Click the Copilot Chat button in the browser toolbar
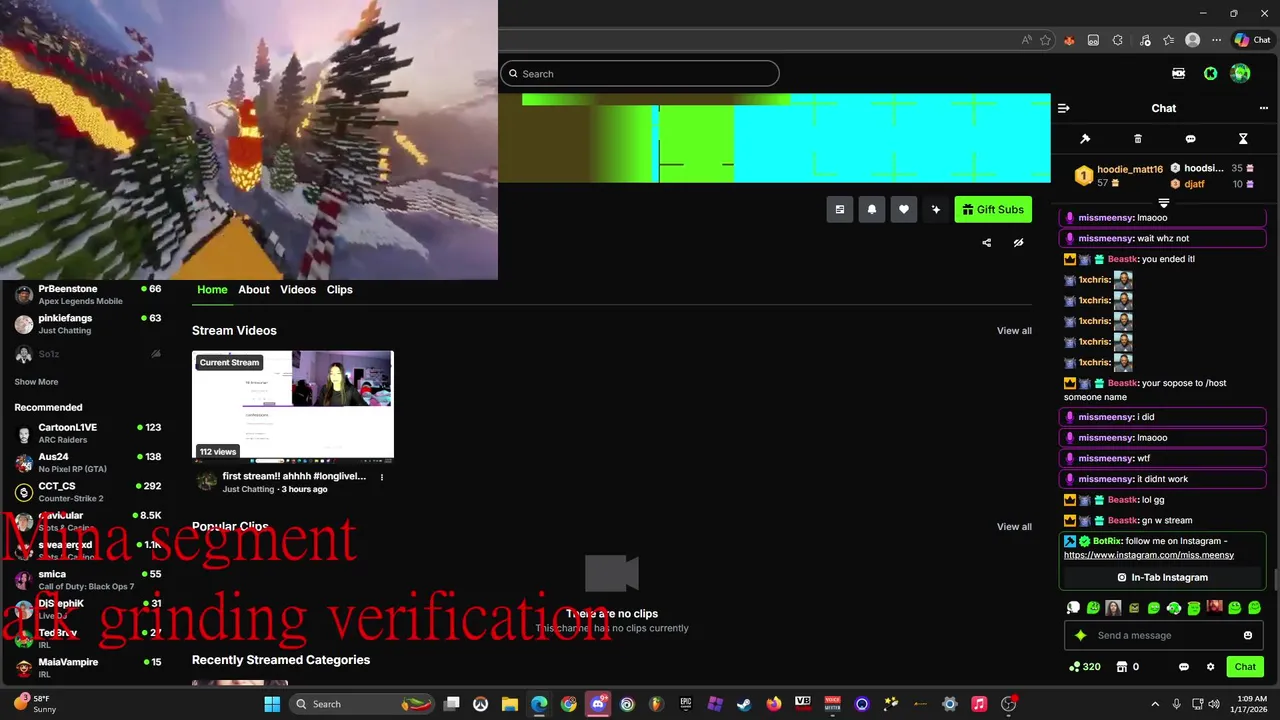This screenshot has width=1280, height=720. 1252,40
